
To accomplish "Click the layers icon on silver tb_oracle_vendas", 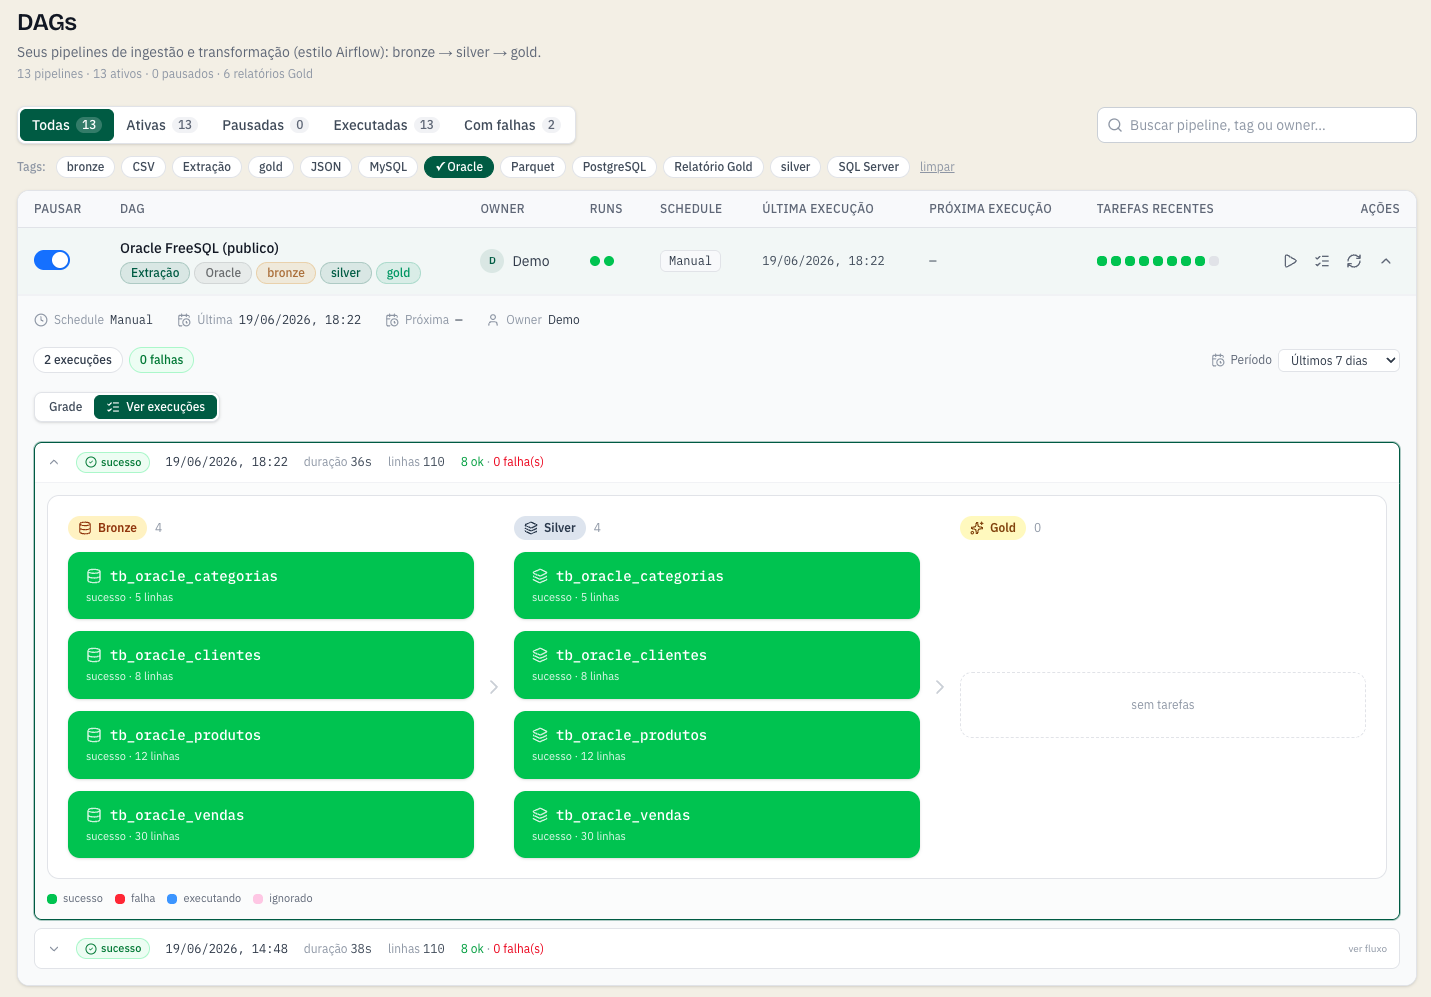I will click(540, 815).
